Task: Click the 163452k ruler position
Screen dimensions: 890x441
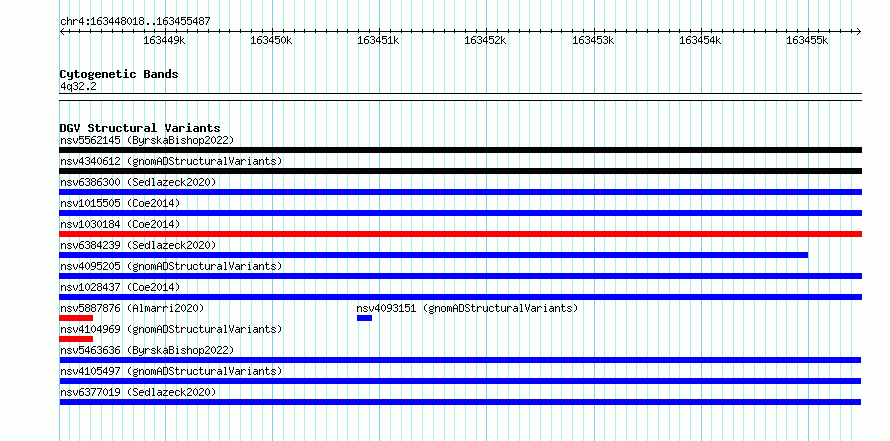Action: click(485, 40)
